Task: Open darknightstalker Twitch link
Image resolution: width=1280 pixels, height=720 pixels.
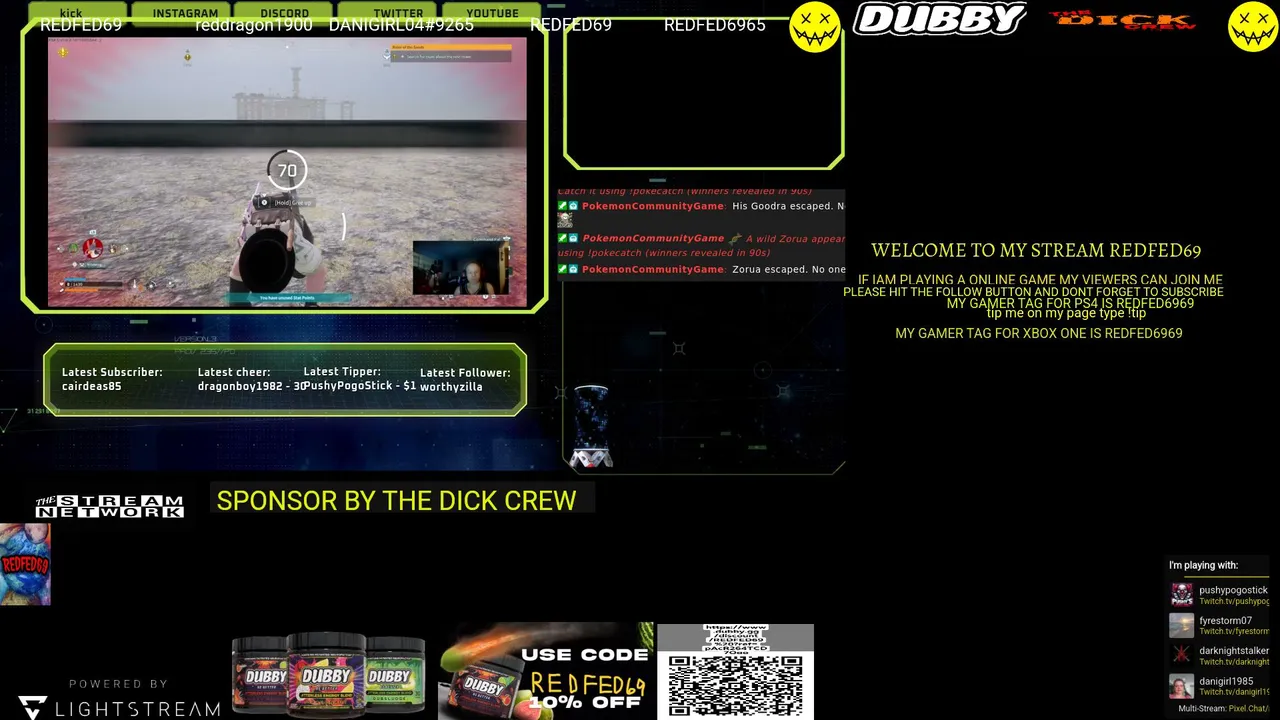Action: point(1234,662)
